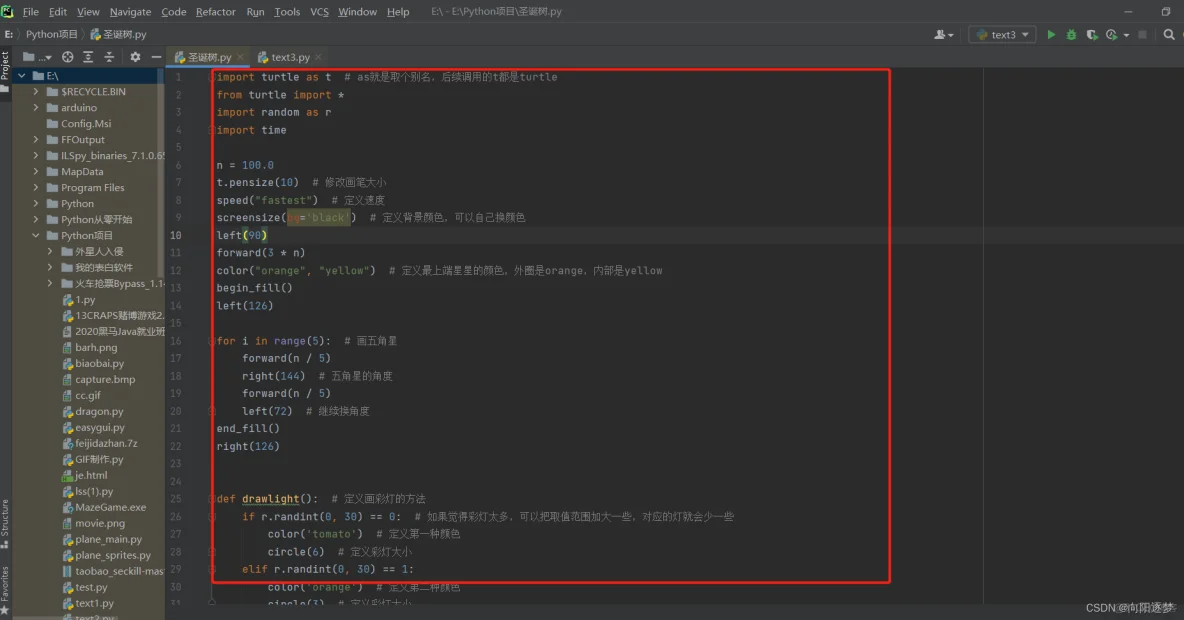Open the Window menu
1184x620 pixels.
tap(357, 12)
